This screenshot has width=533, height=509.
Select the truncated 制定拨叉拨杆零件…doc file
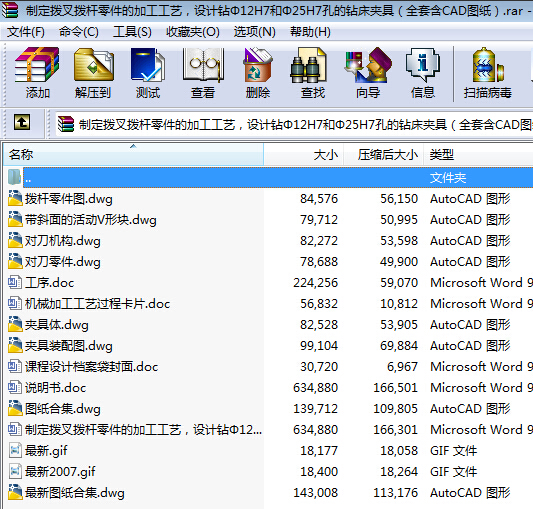(x=143, y=430)
